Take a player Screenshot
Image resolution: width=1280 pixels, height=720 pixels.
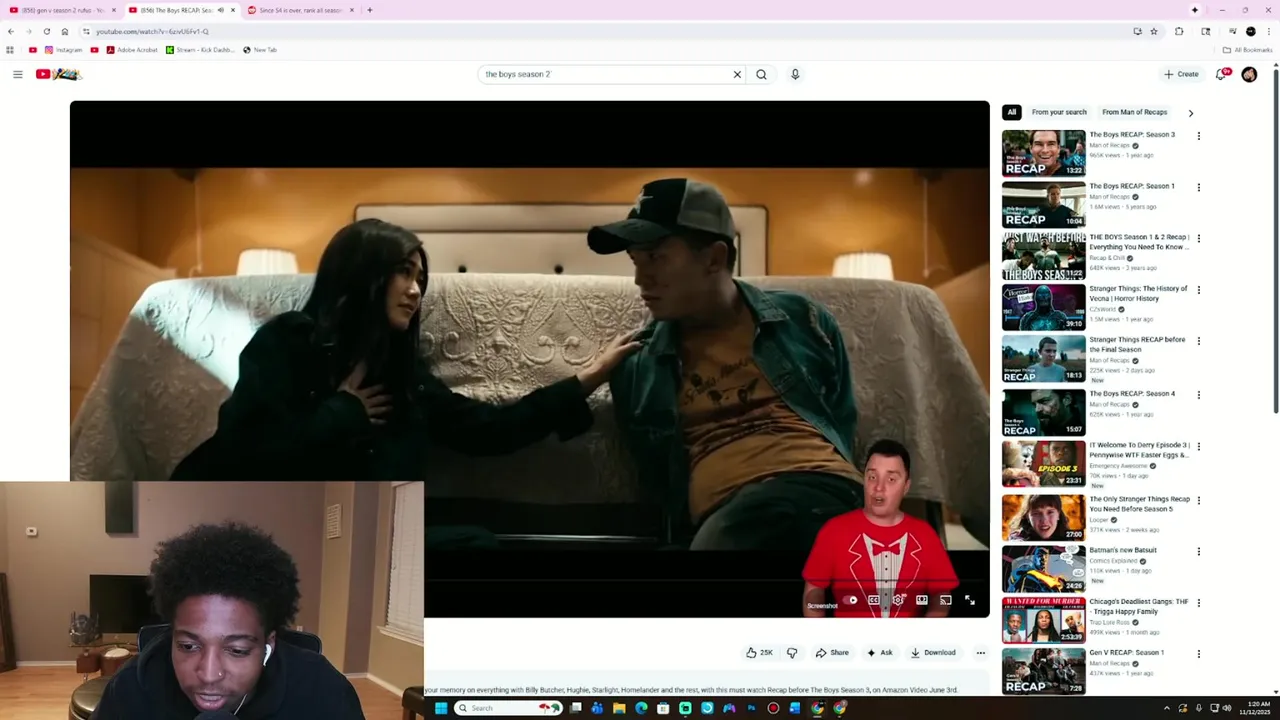822,606
